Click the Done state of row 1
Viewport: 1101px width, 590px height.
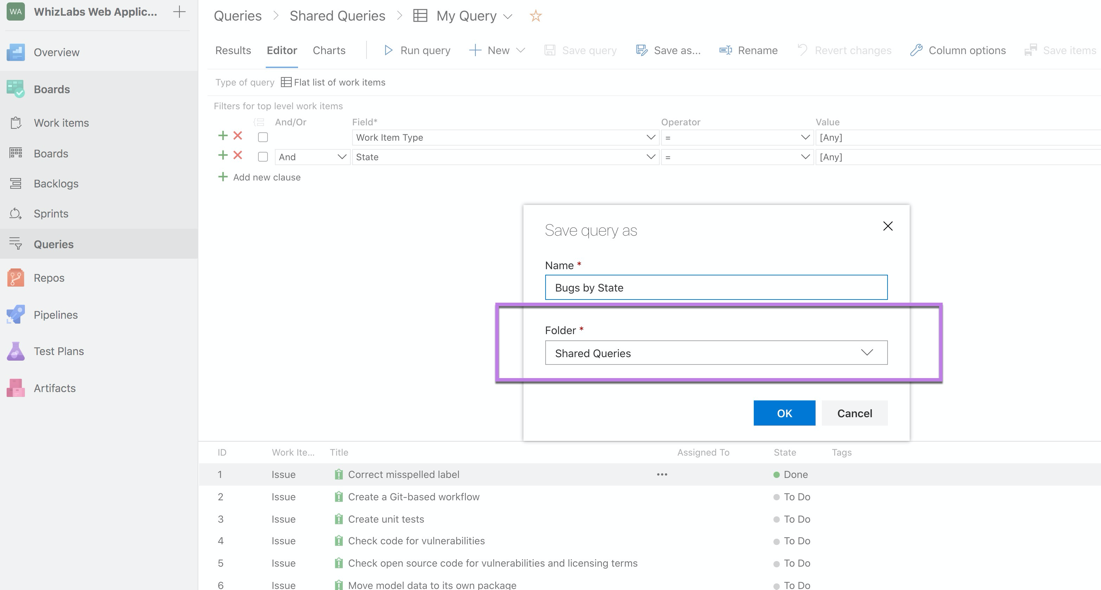point(791,475)
